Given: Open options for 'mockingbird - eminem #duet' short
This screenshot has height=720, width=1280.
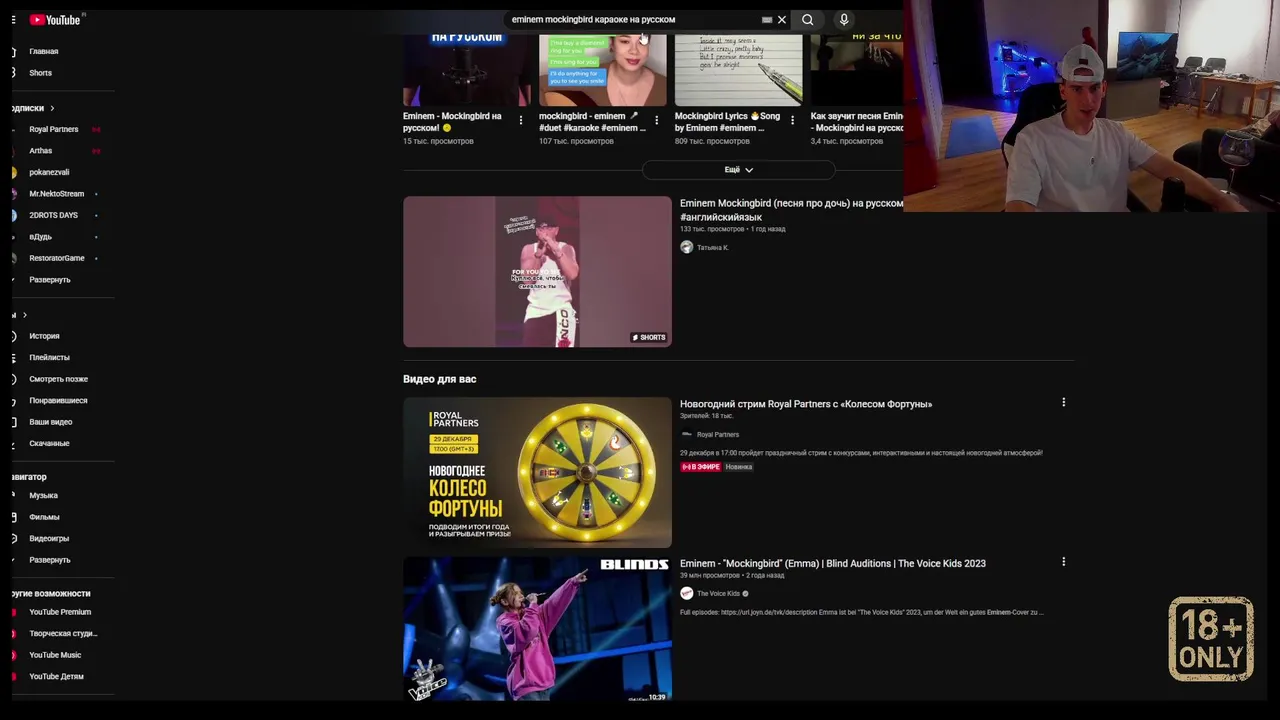Looking at the screenshot, I should [656, 120].
